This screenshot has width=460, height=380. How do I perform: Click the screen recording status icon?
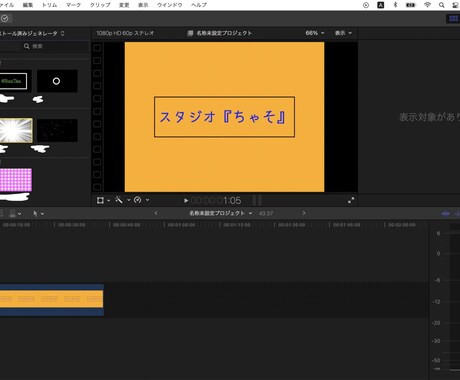(x=366, y=5)
